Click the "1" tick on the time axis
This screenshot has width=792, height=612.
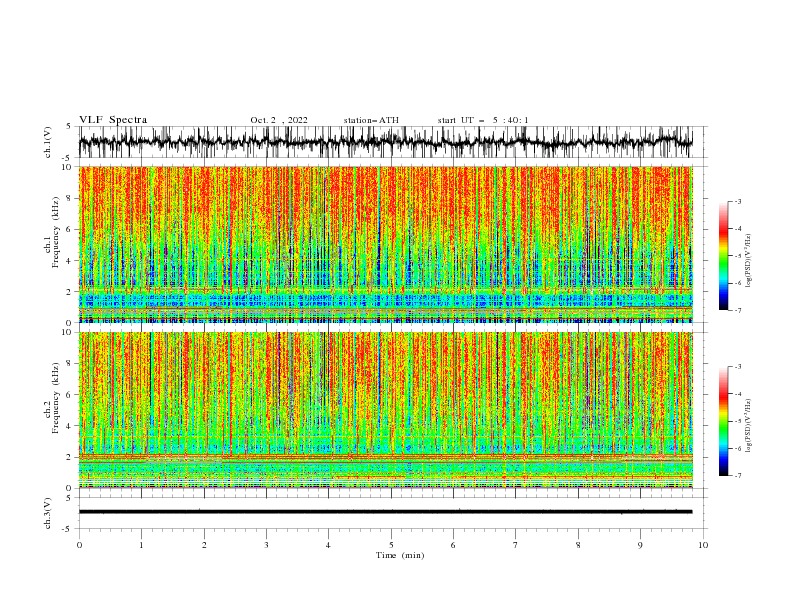point(141,545)
